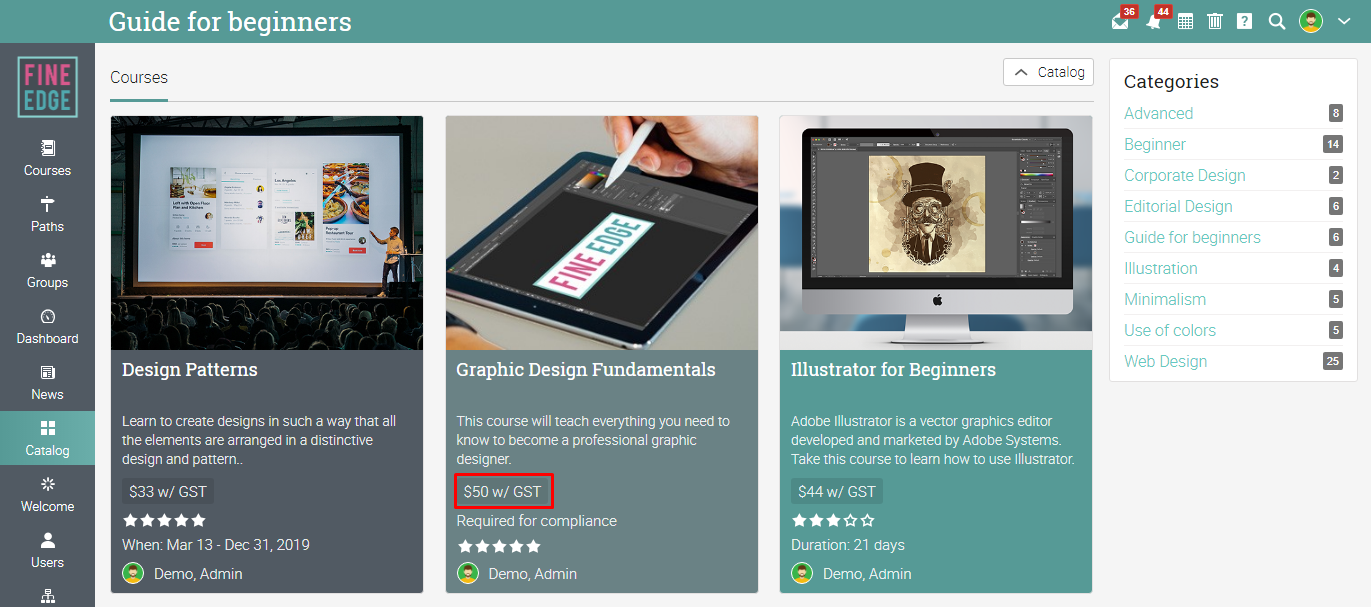
Task: Click the $44 w/ GST price
Action: tap(837, 491)
